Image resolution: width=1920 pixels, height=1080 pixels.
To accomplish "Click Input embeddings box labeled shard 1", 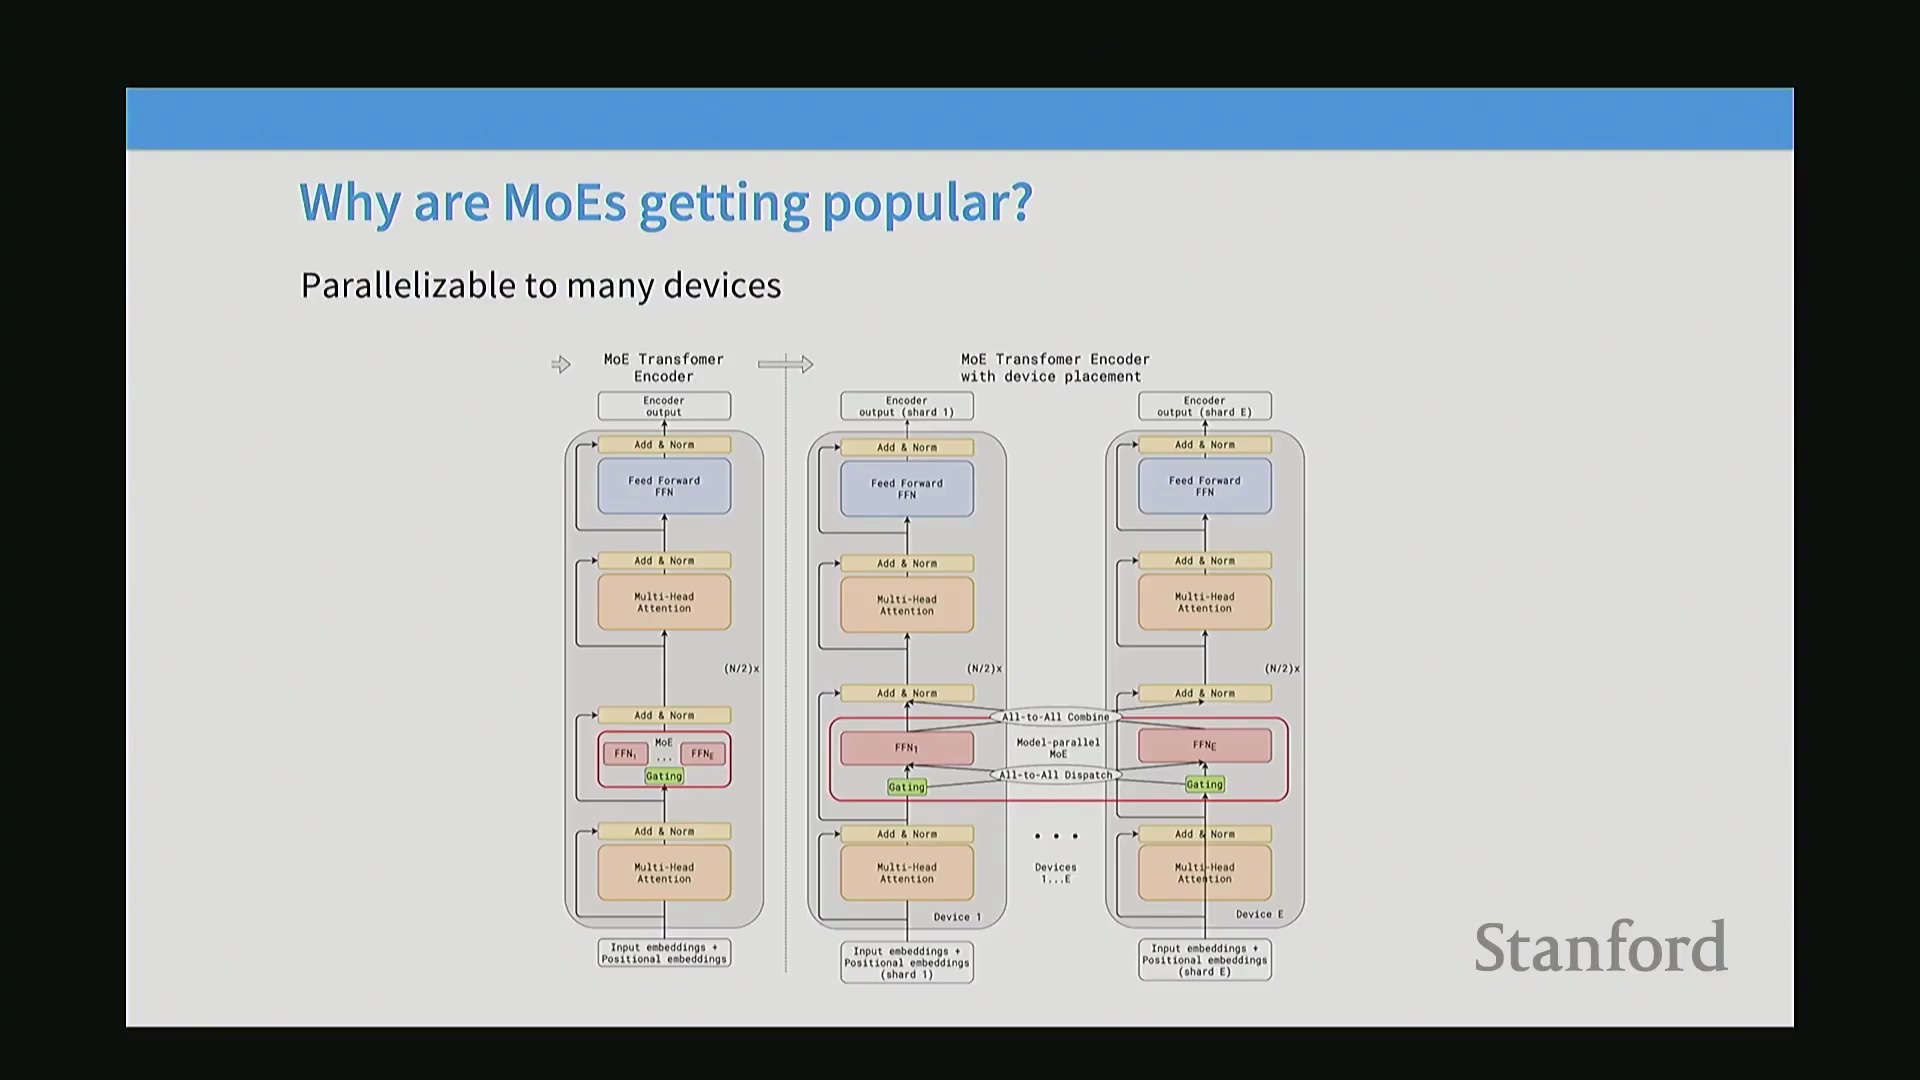I will [x=907, y=962].
